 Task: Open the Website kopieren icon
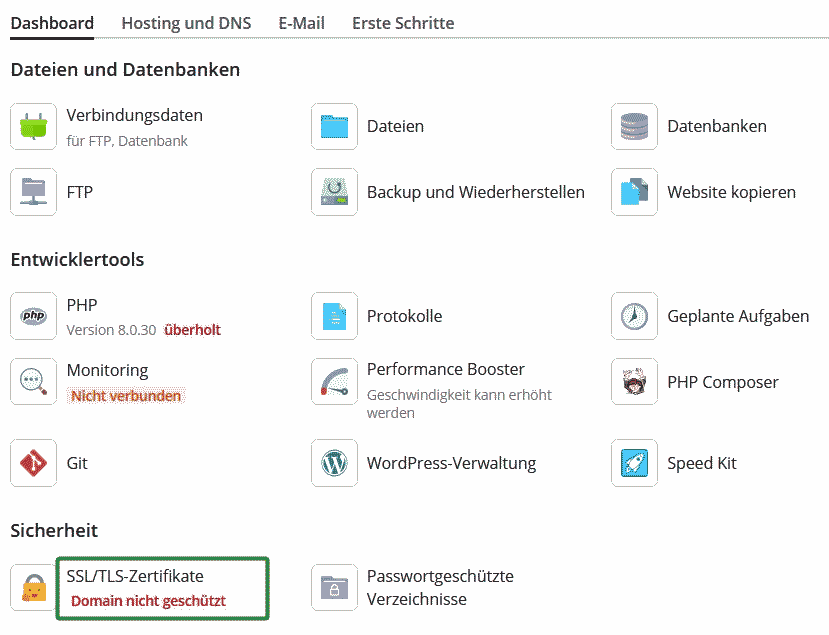634,192
